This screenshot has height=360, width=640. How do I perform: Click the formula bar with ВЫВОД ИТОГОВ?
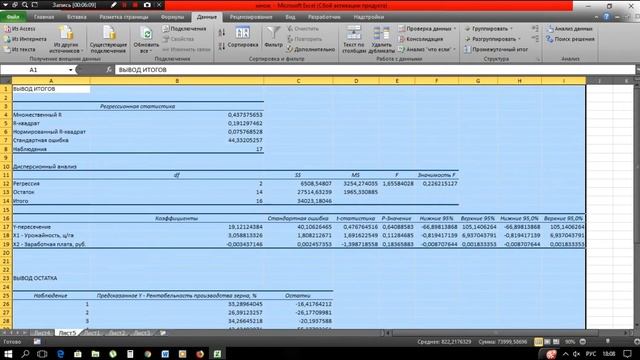375,70
